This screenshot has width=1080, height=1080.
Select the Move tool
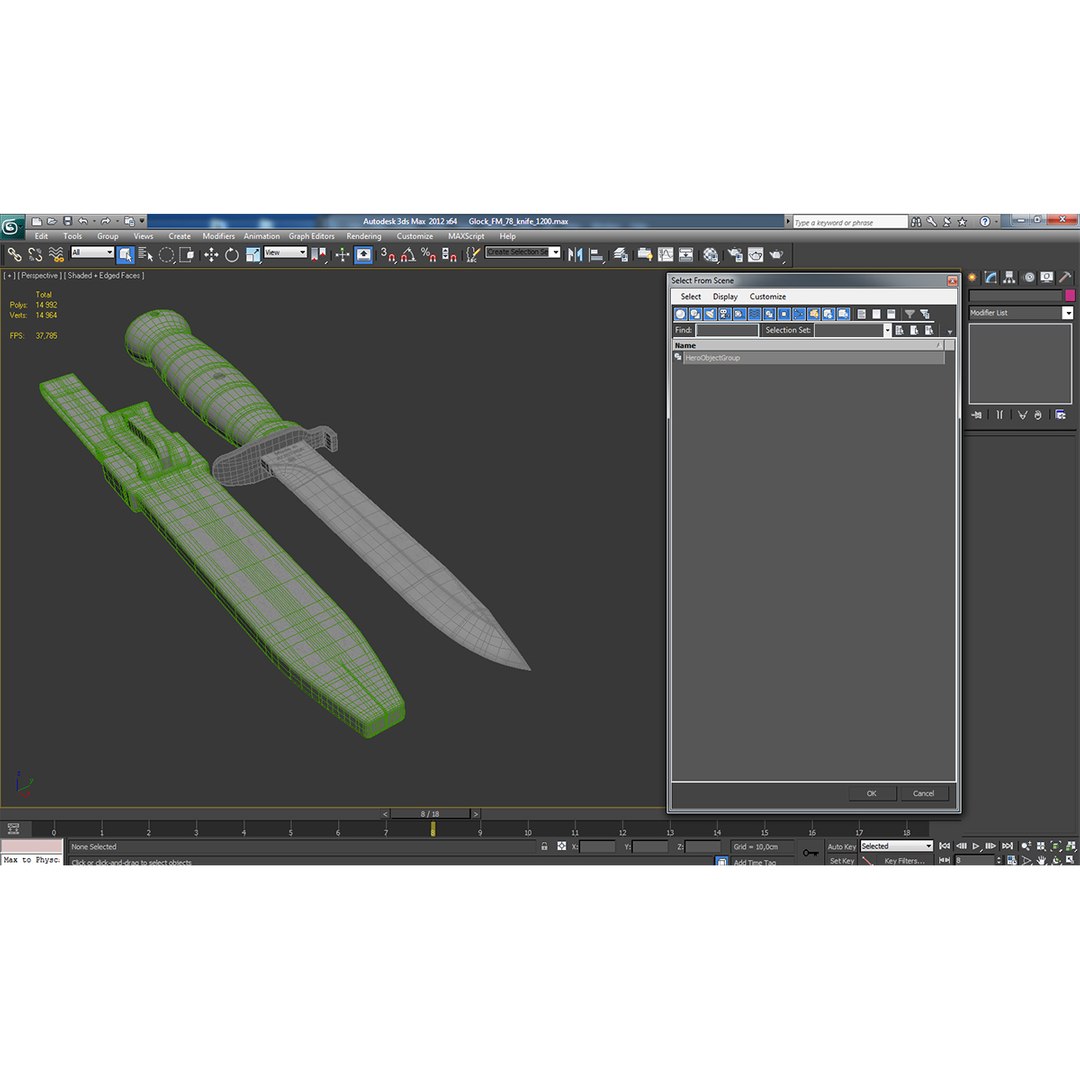[211, 255]
